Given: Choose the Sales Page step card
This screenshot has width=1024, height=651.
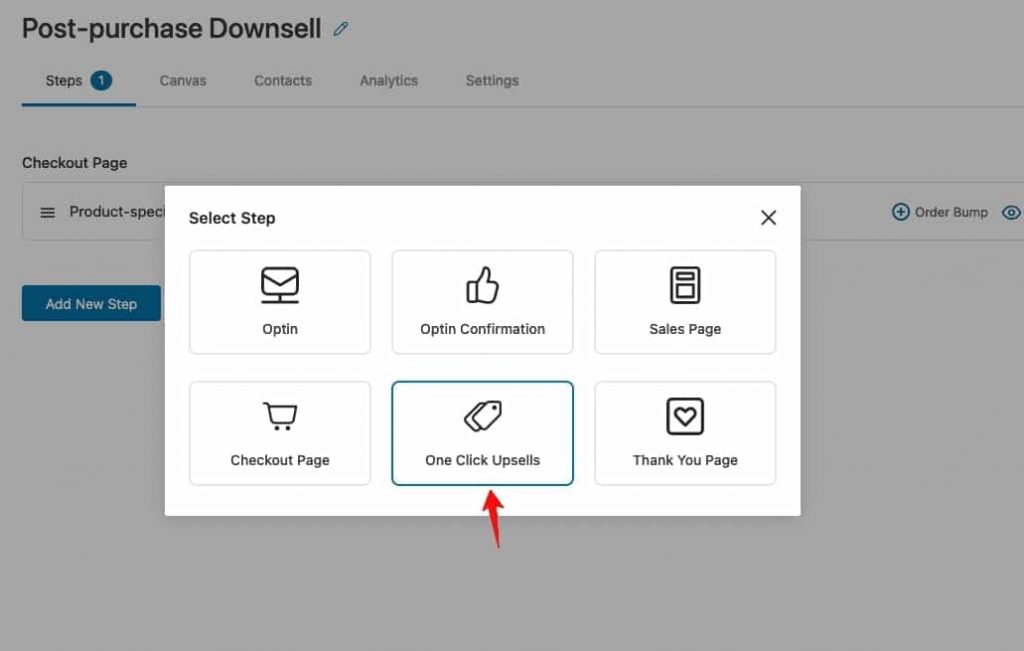Looking at the screenshot, I should coord(685,302).
